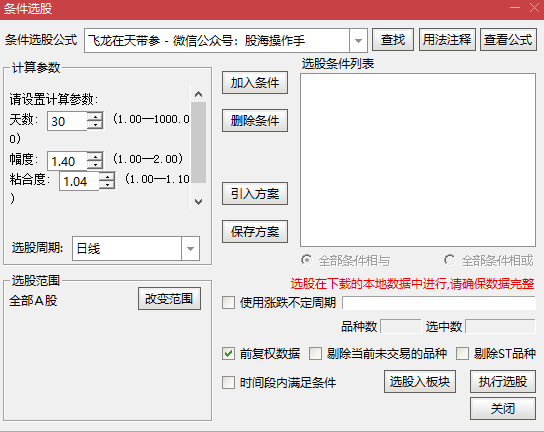Viewport: 544px width, 432px height.
Task: Click the 保存方案 button
Action: click(x=255, y=231)
